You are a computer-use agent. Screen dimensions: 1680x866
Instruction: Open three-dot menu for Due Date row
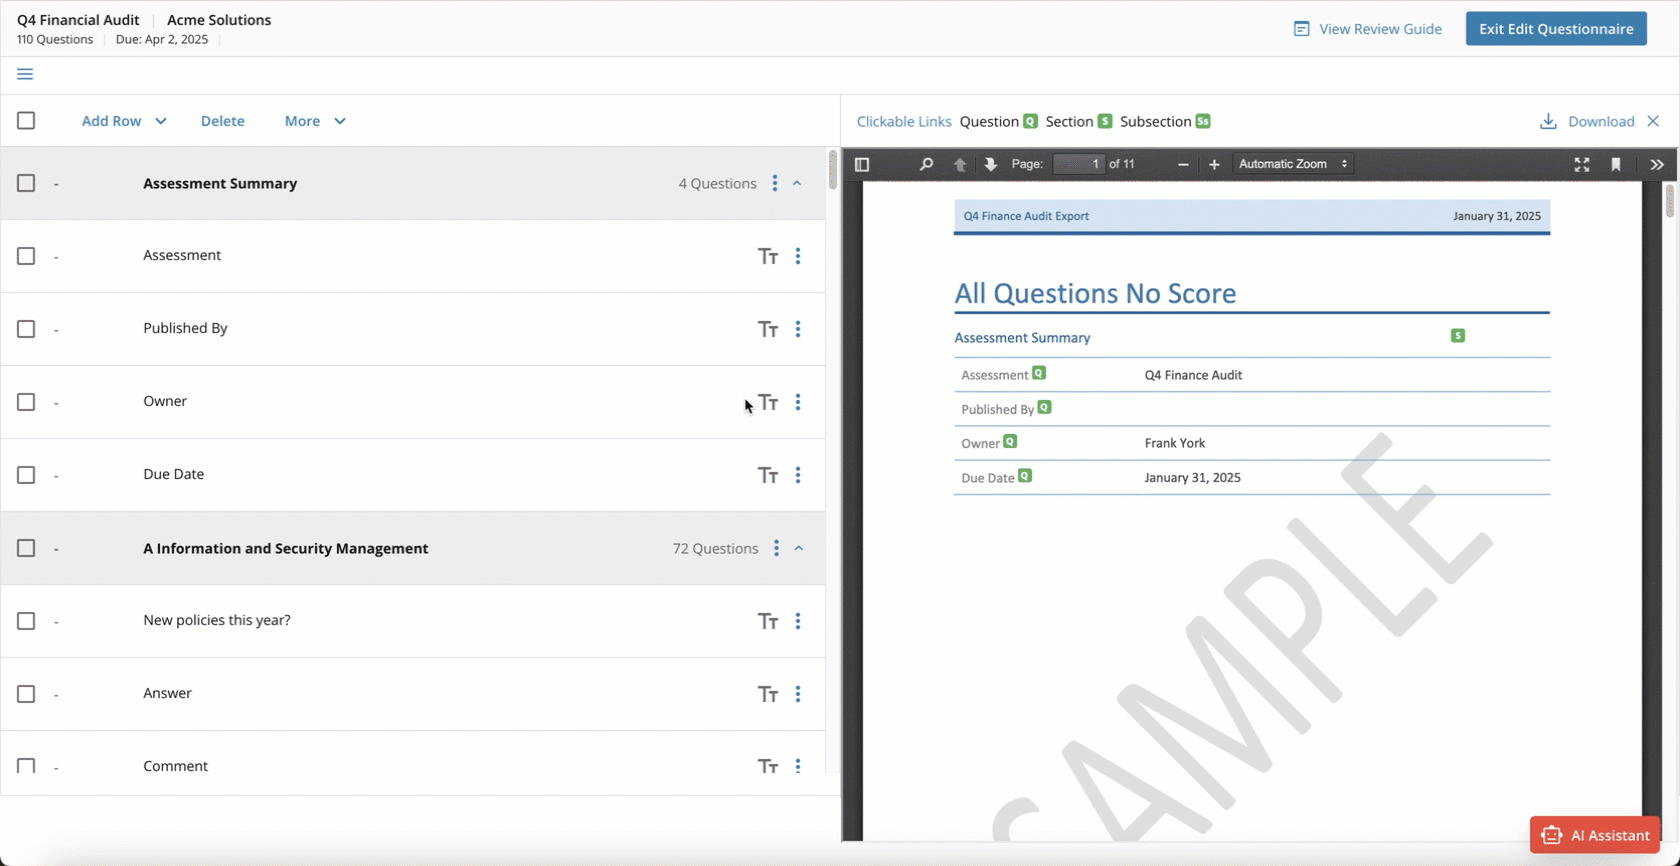tap(798, 475)
